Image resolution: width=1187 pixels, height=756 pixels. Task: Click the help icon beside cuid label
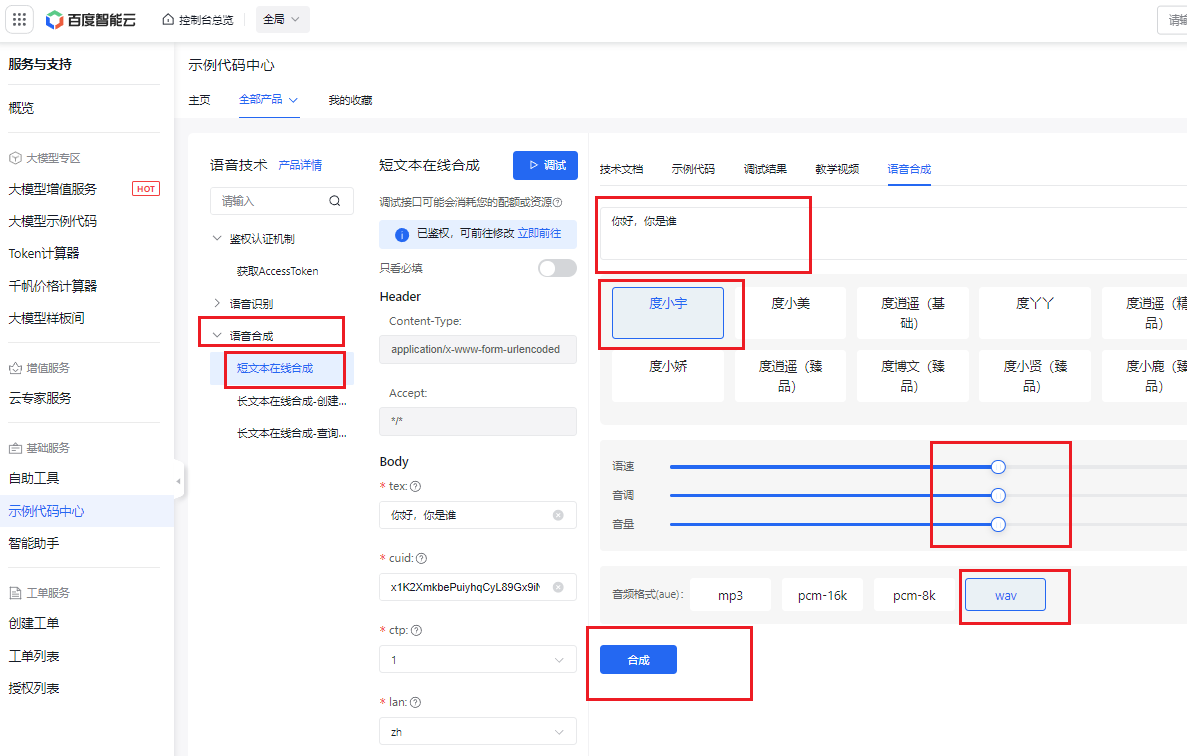point(422,558)
